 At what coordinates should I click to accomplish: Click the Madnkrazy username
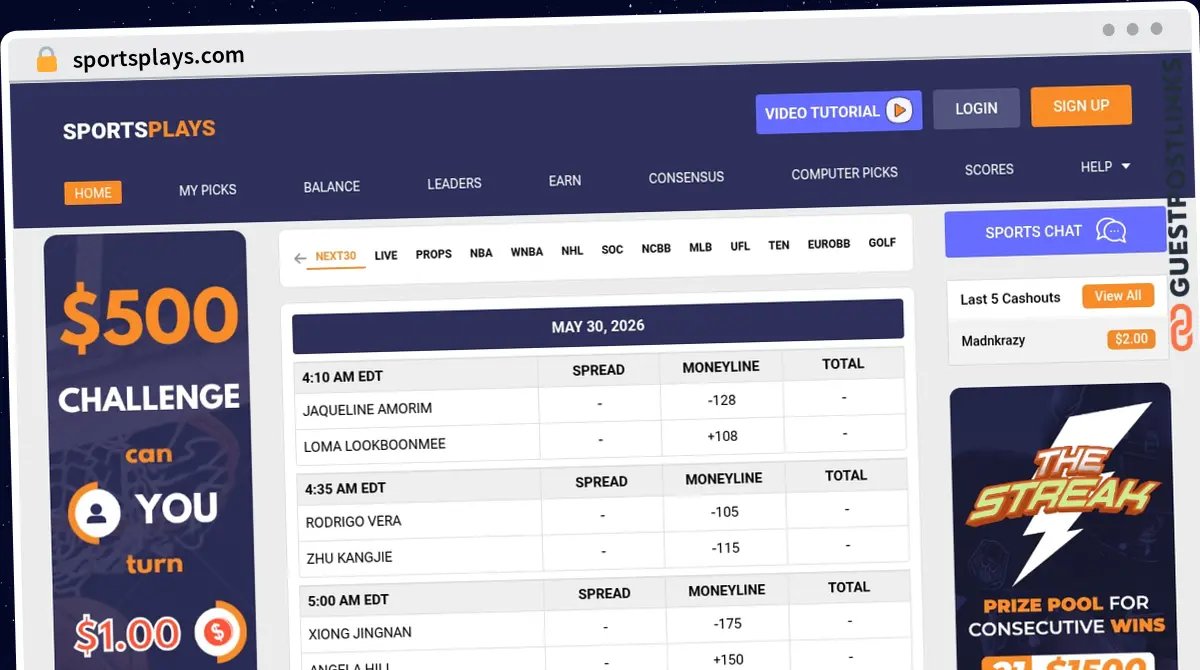[993, 341]
